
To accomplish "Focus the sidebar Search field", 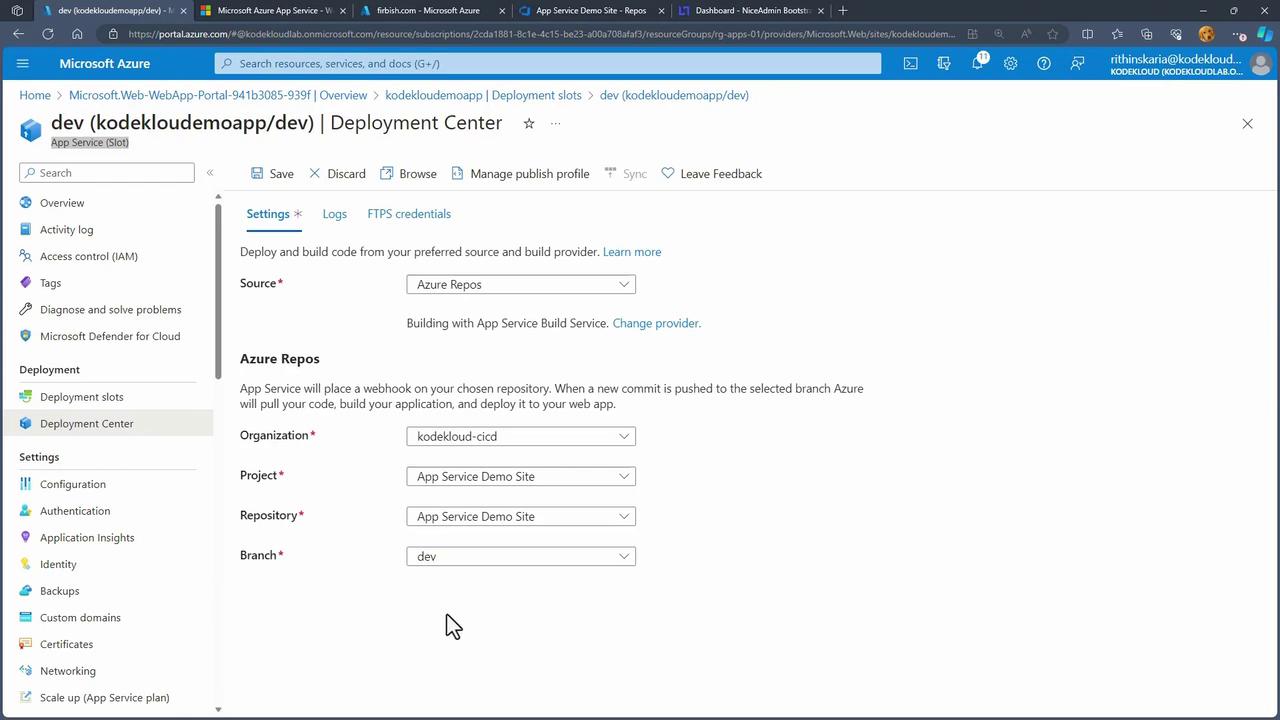I will (107, 173).
